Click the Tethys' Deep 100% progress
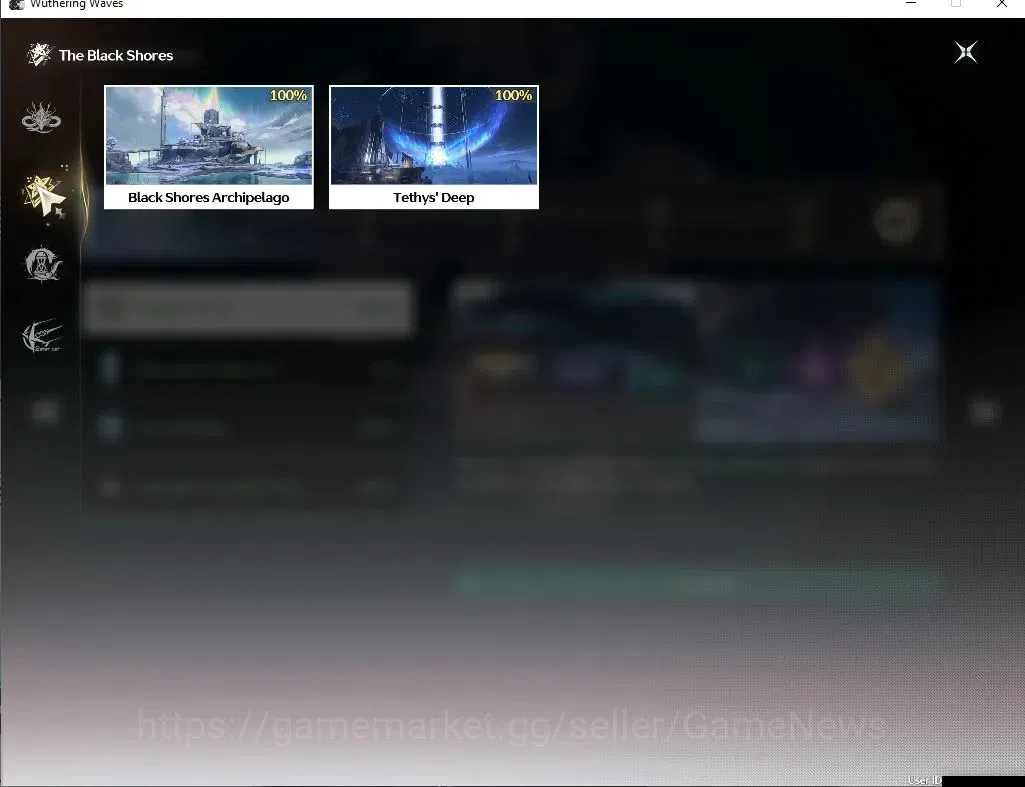Screen dimensions: 1025x787 tap(513, 95)
